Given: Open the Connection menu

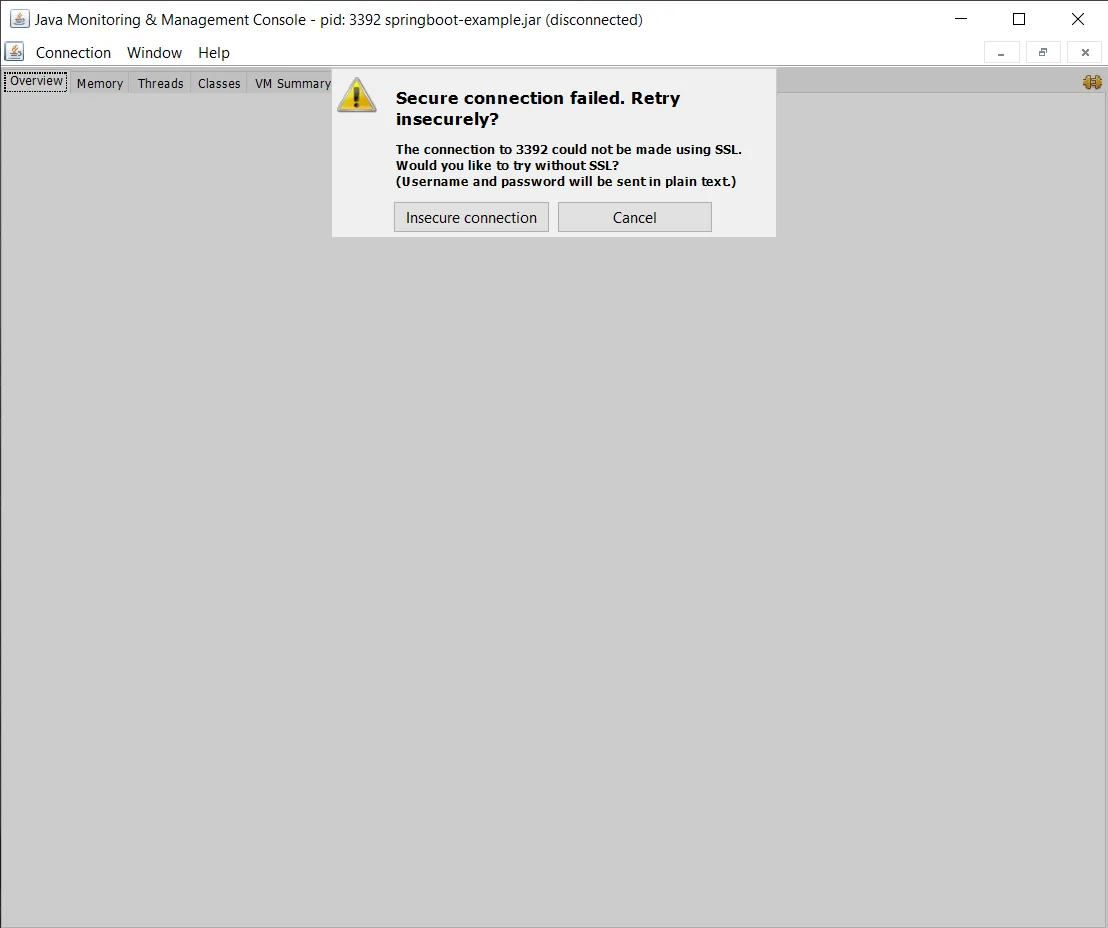Looking at the screenshot, I should (73, 53).
